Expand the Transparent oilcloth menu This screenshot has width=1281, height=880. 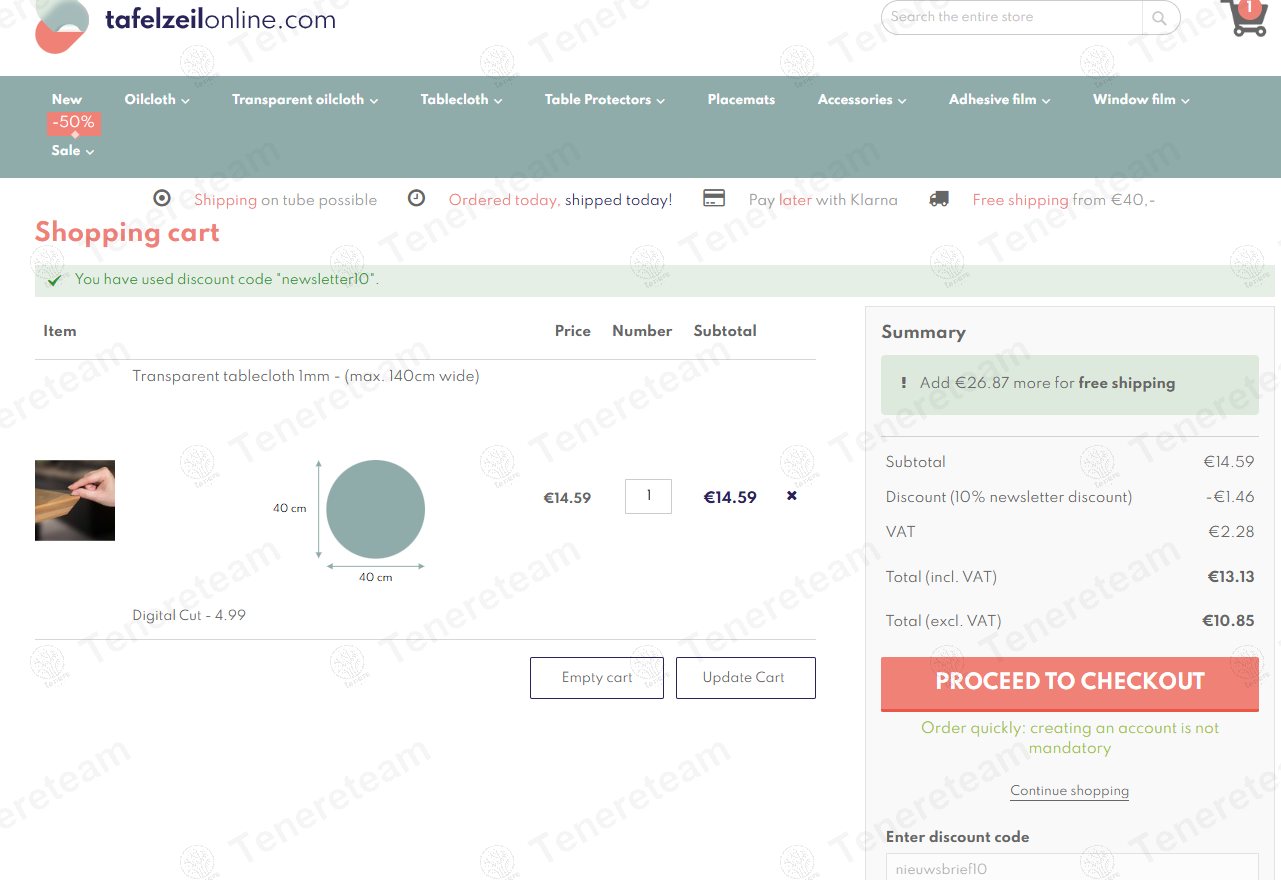pos(305,99)
